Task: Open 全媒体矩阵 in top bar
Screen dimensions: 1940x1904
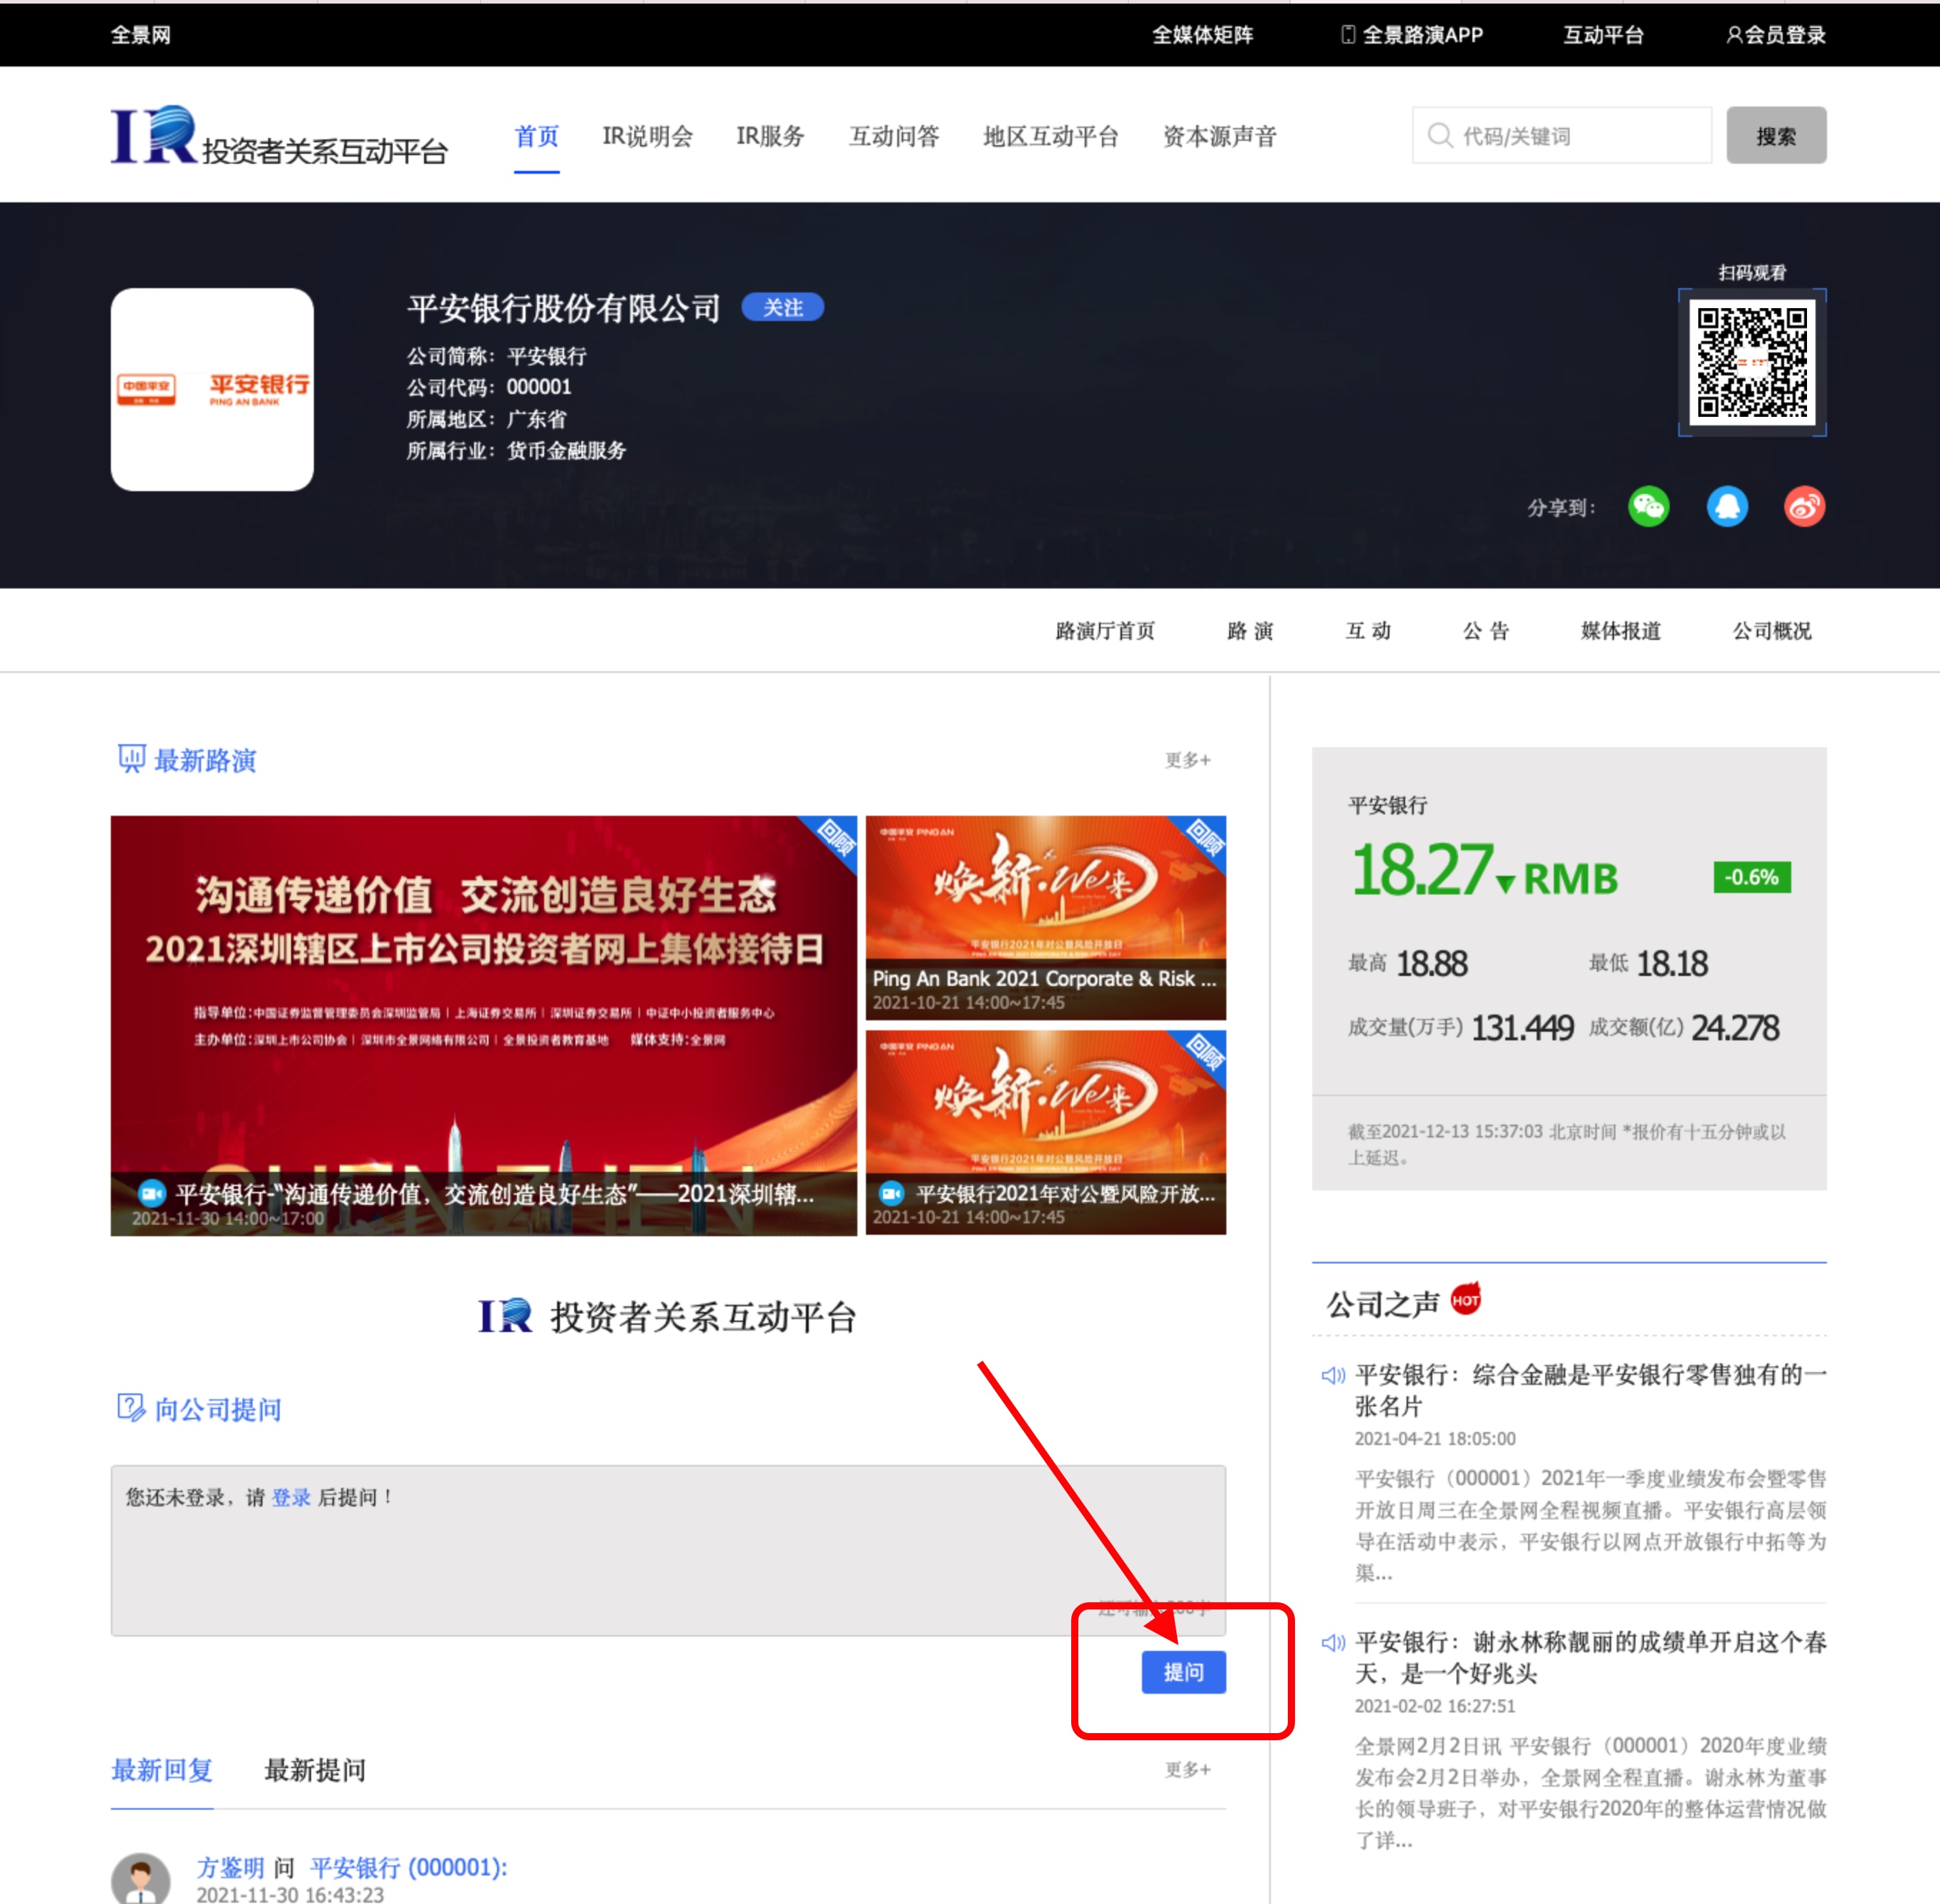Action: click(1202, 35)
